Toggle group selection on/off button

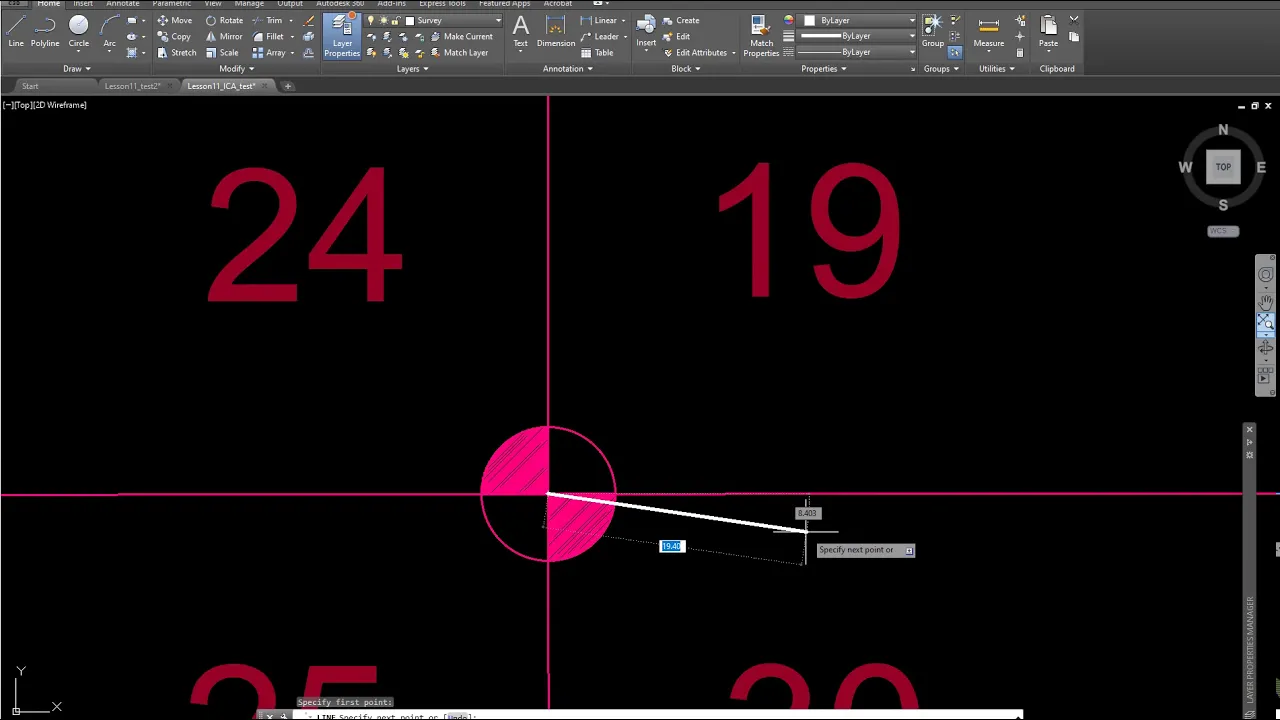coord(955,52)
